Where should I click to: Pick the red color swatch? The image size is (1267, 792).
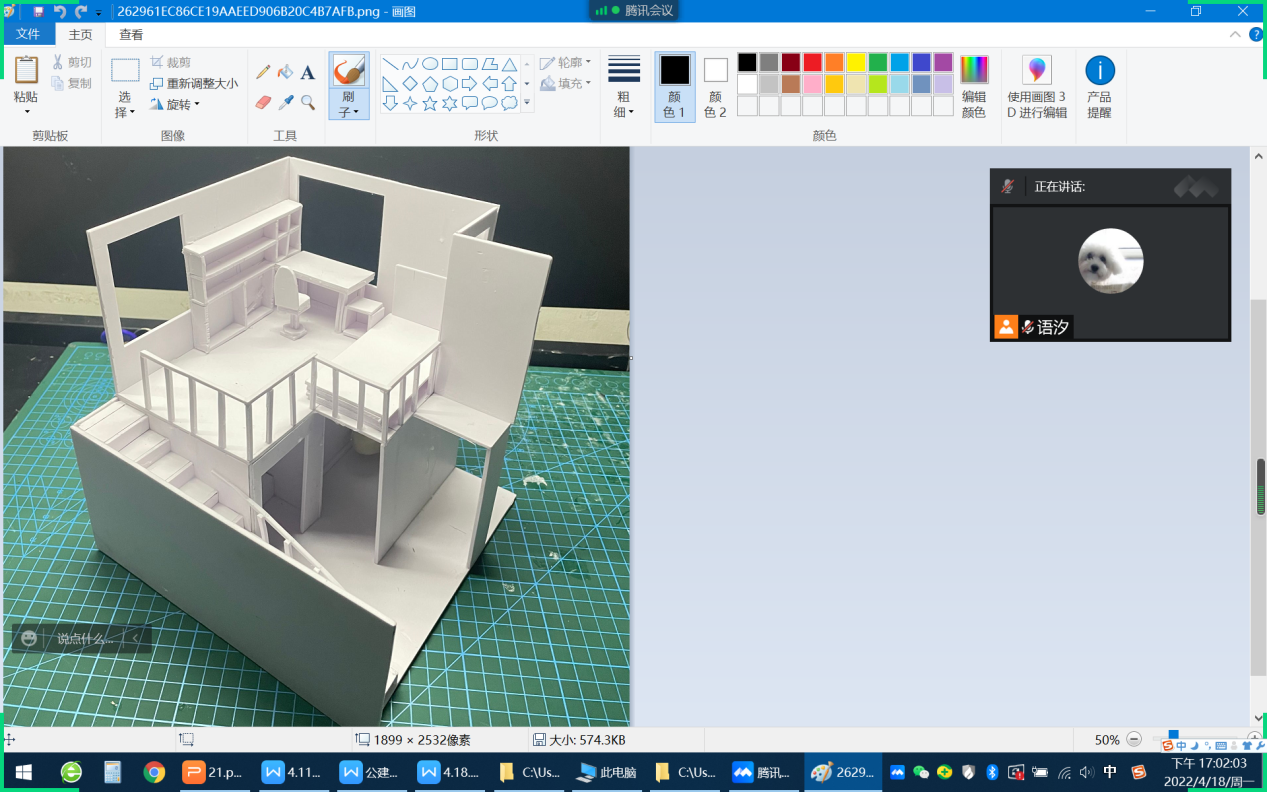[812, 62]
